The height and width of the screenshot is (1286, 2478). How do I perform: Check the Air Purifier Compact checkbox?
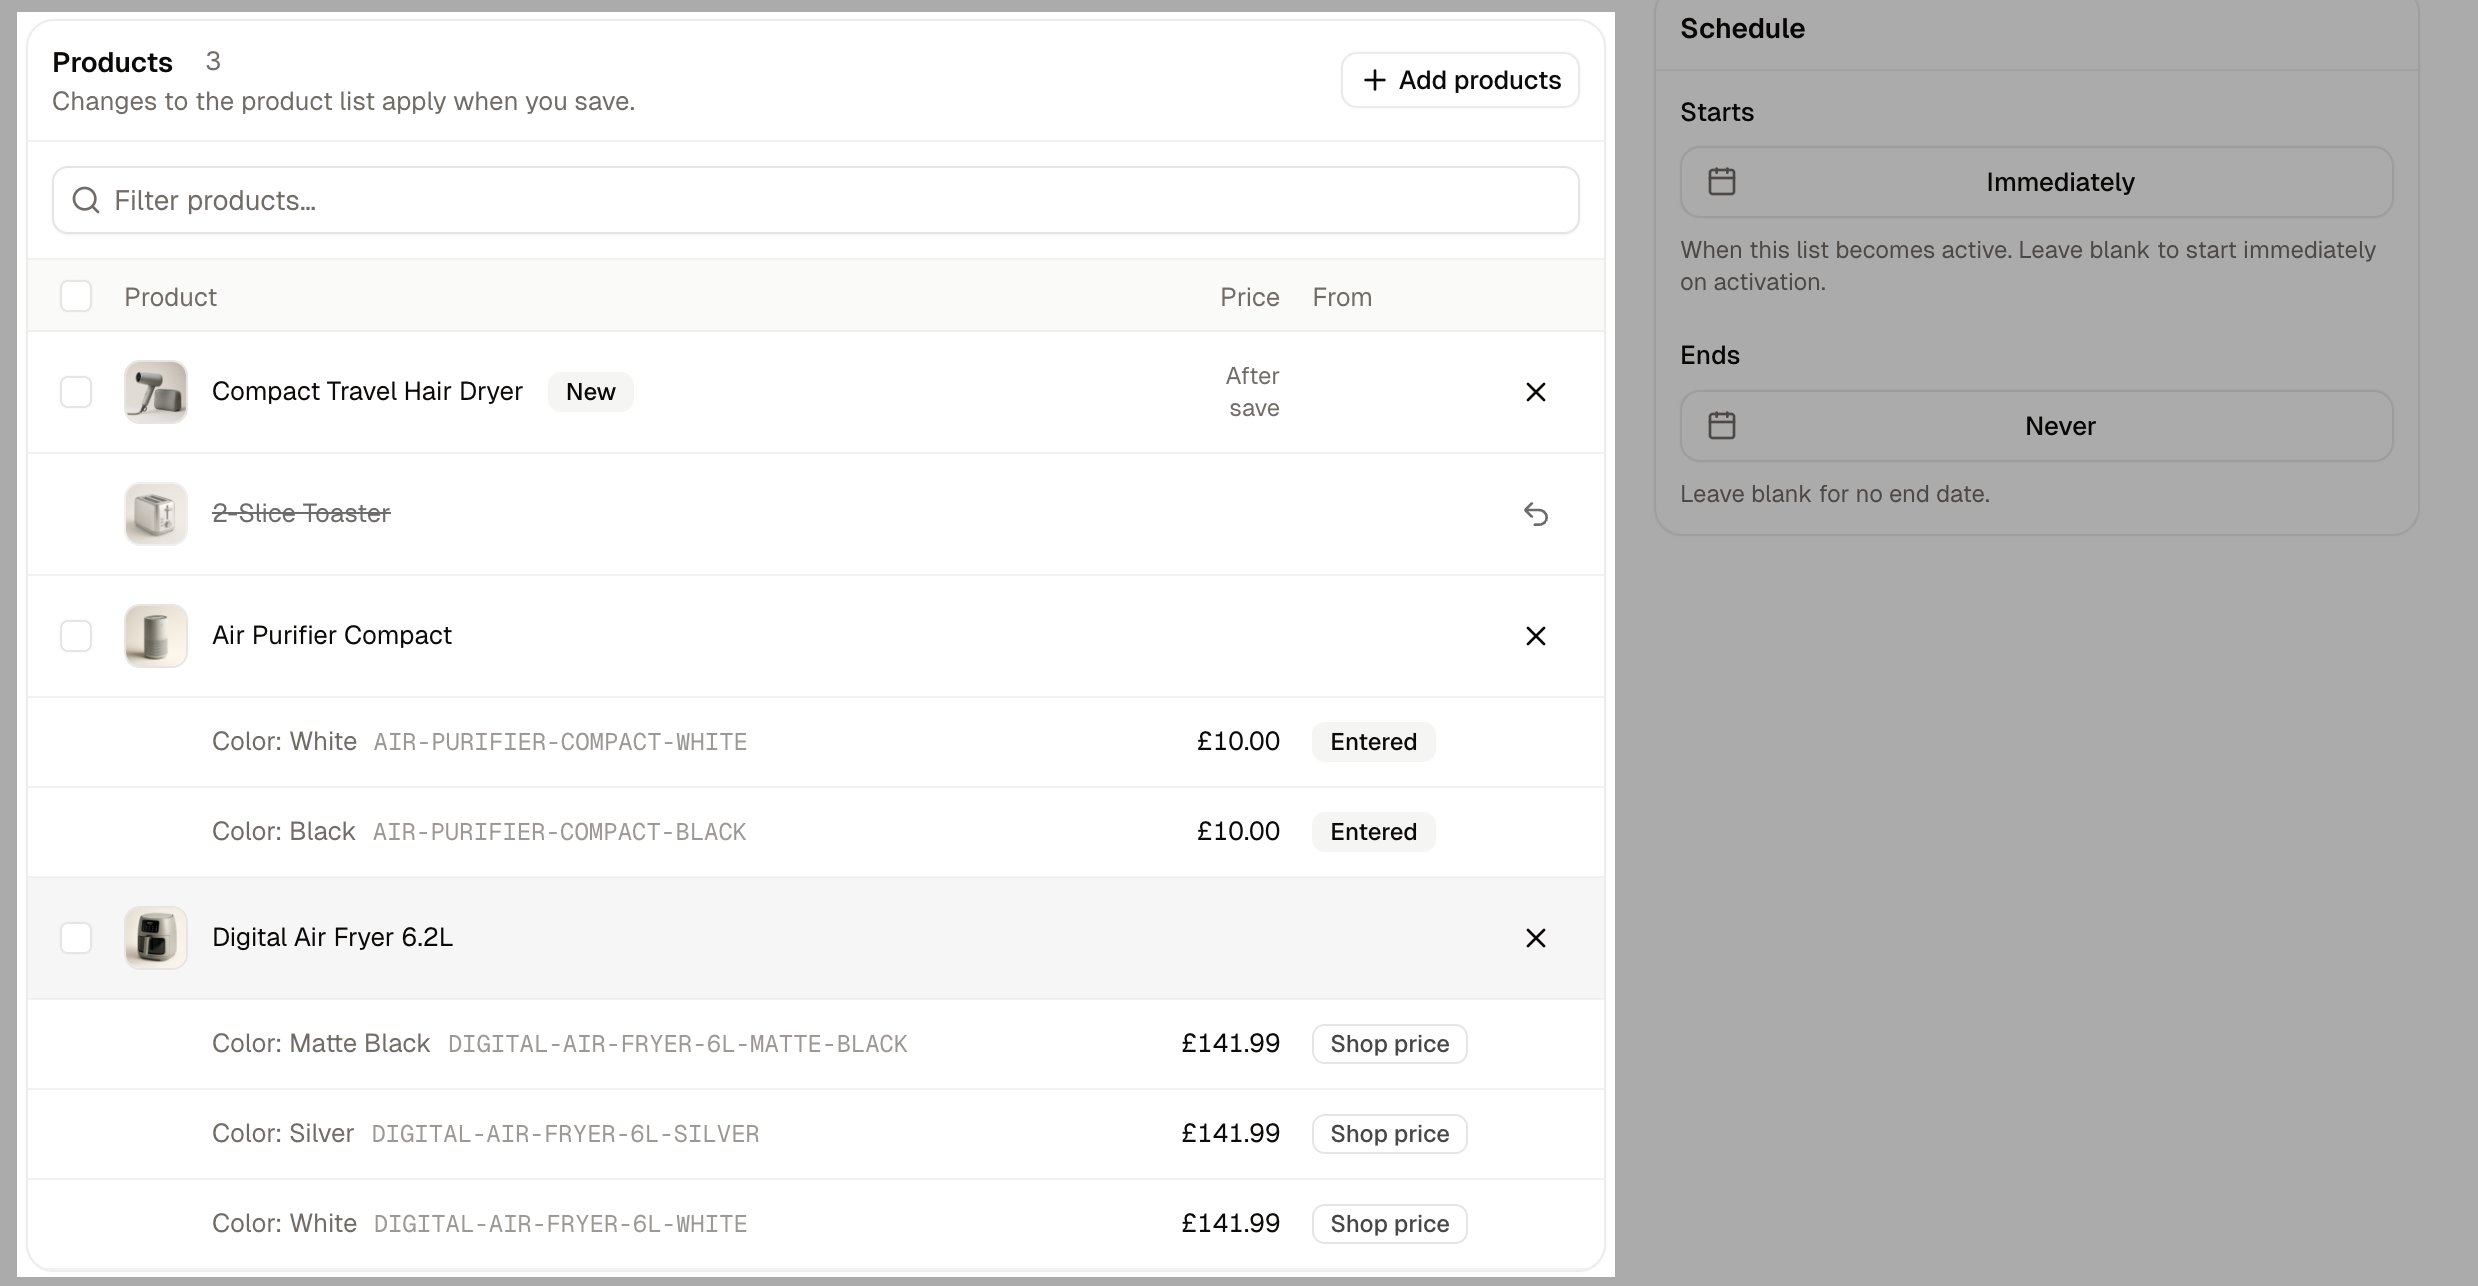[76, 636]
